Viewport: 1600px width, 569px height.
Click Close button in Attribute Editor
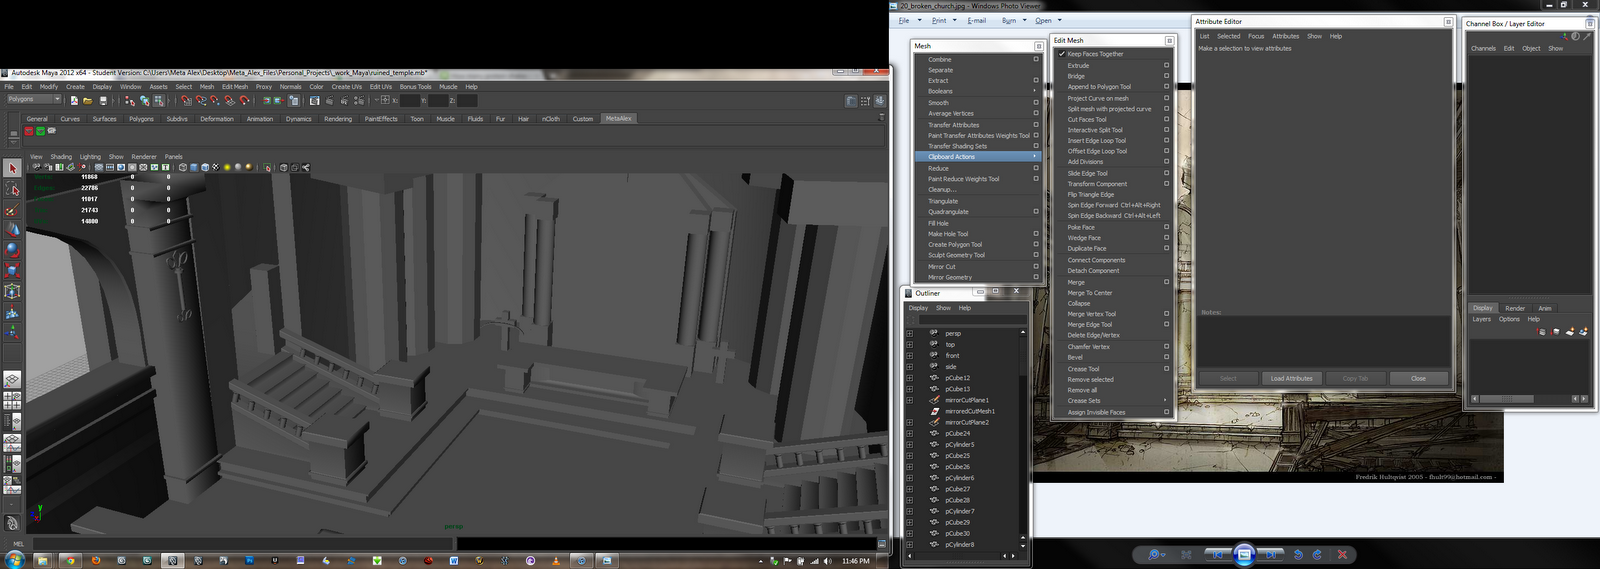point(1418,378)
